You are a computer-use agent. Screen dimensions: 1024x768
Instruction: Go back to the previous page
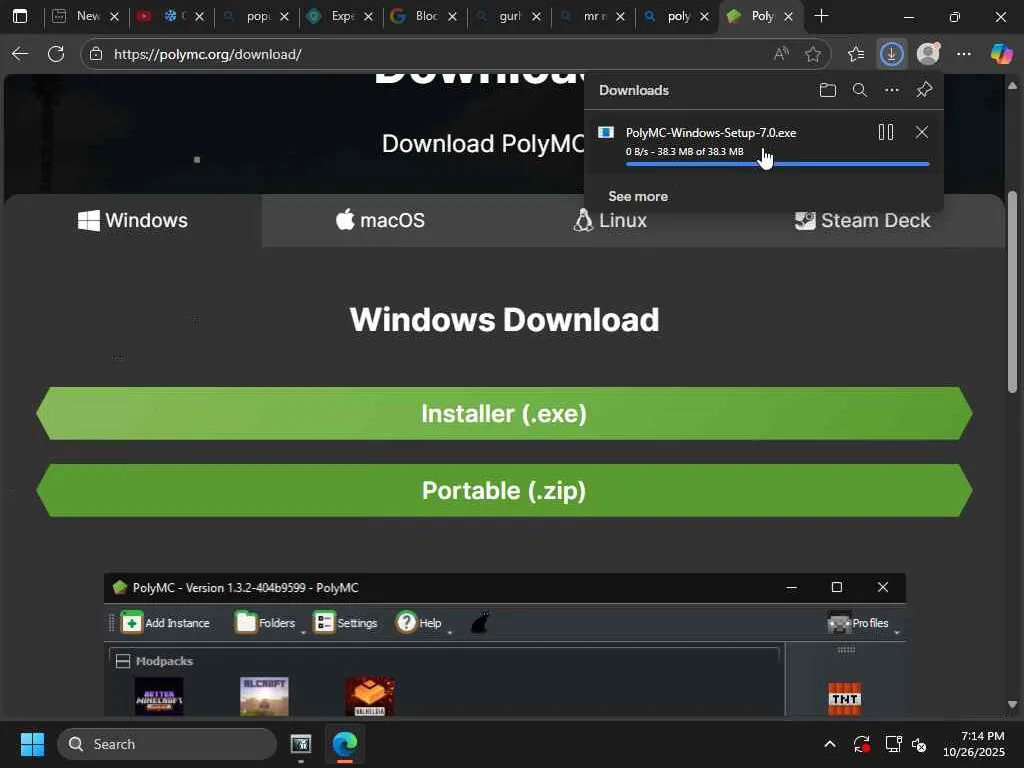coord(20,54)
